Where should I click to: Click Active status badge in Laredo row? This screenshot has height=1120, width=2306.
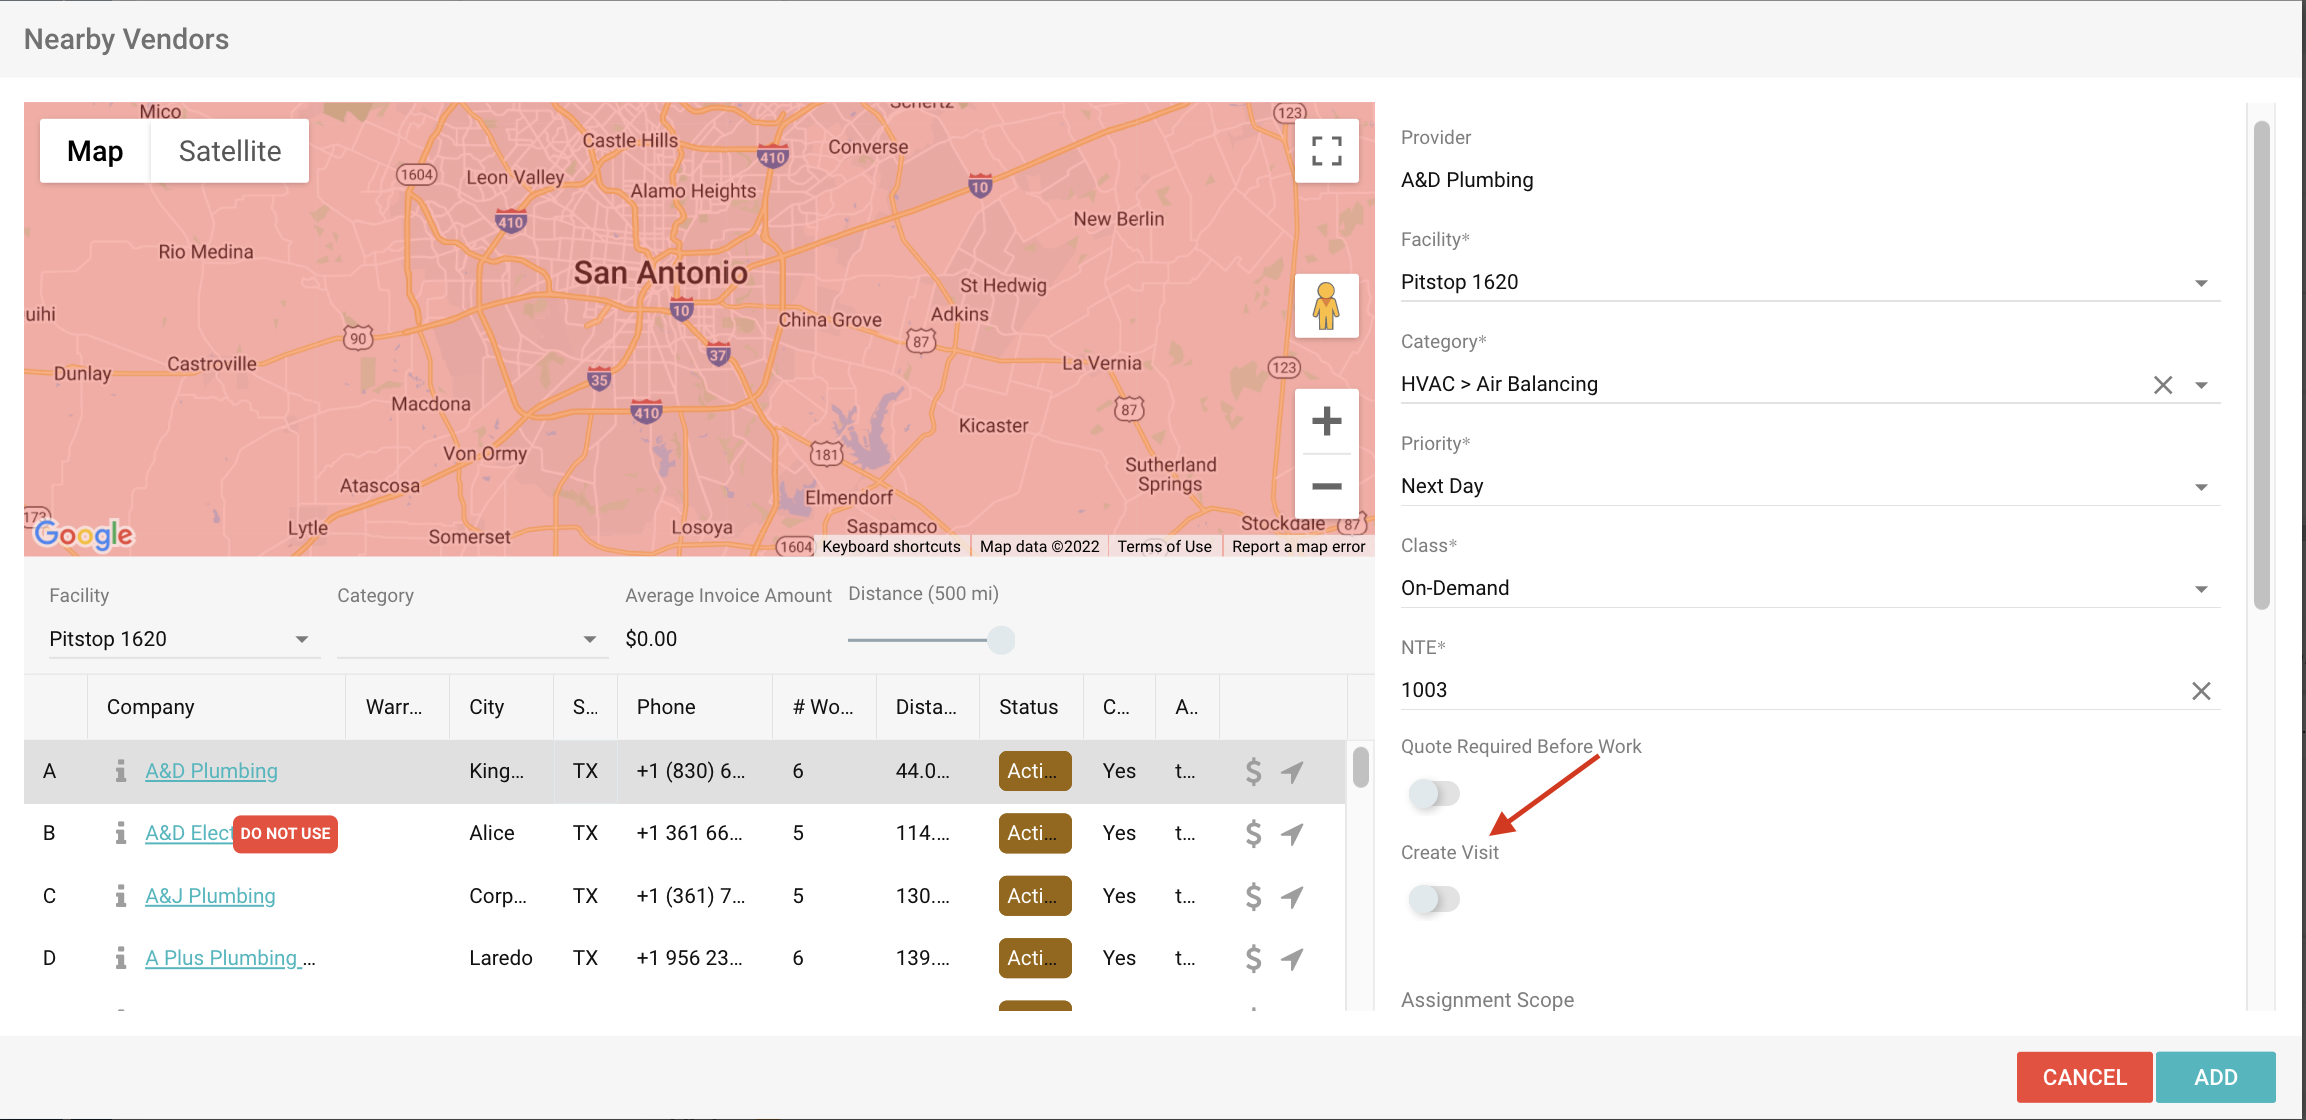click(x=1035, y=958)
